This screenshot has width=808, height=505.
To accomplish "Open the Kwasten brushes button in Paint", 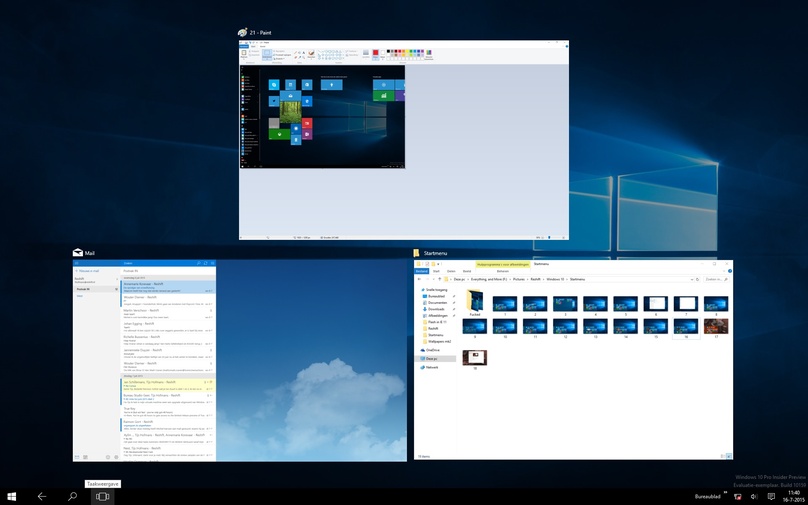I will [311, 54].
